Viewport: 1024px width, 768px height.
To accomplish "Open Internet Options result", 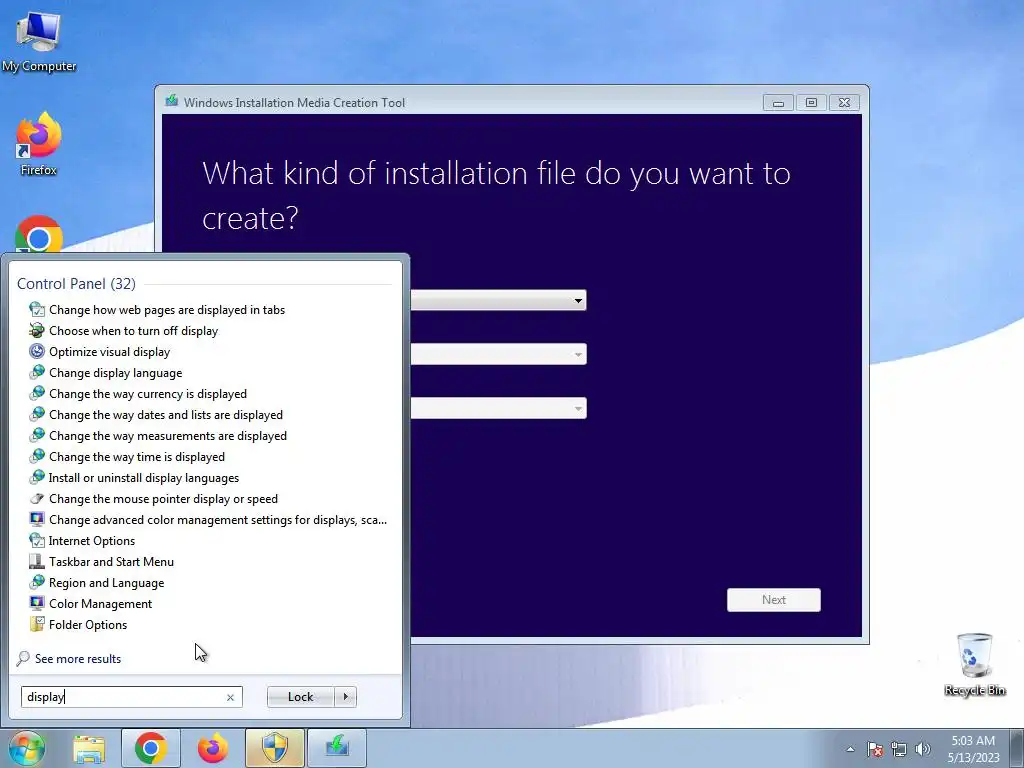I will point(91,541).
